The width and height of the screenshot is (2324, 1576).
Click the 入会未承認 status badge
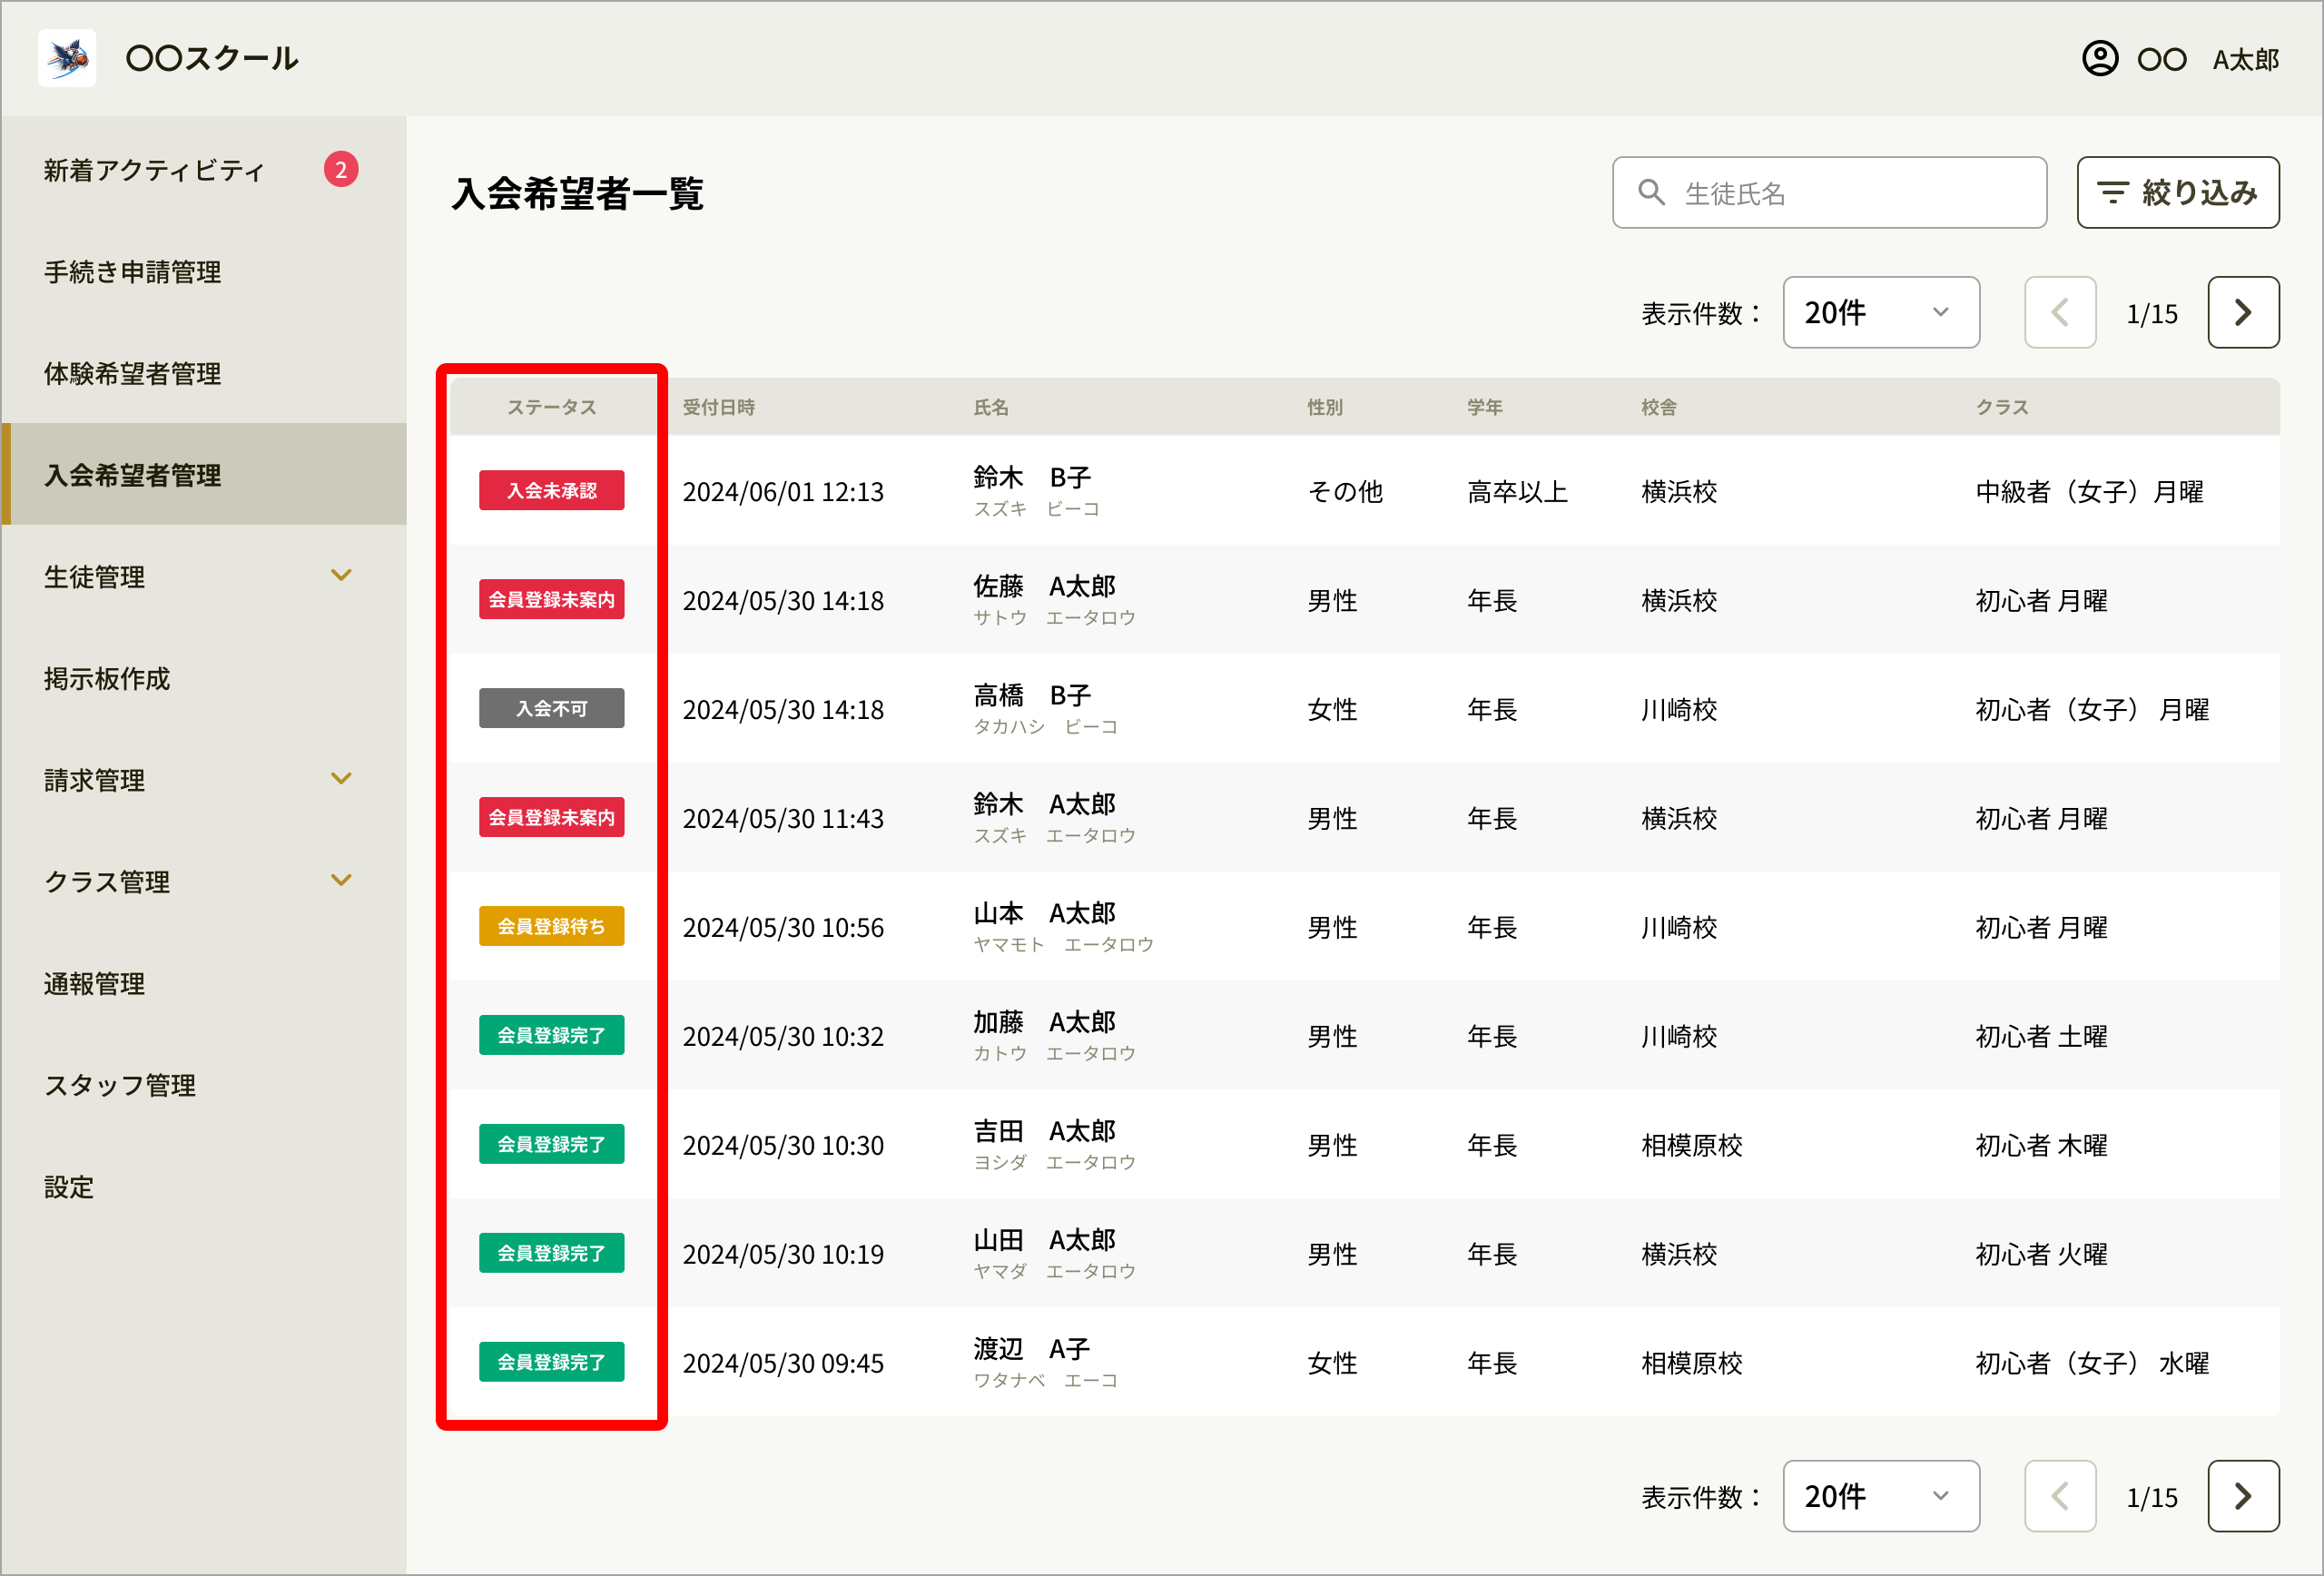click(551, 491)
